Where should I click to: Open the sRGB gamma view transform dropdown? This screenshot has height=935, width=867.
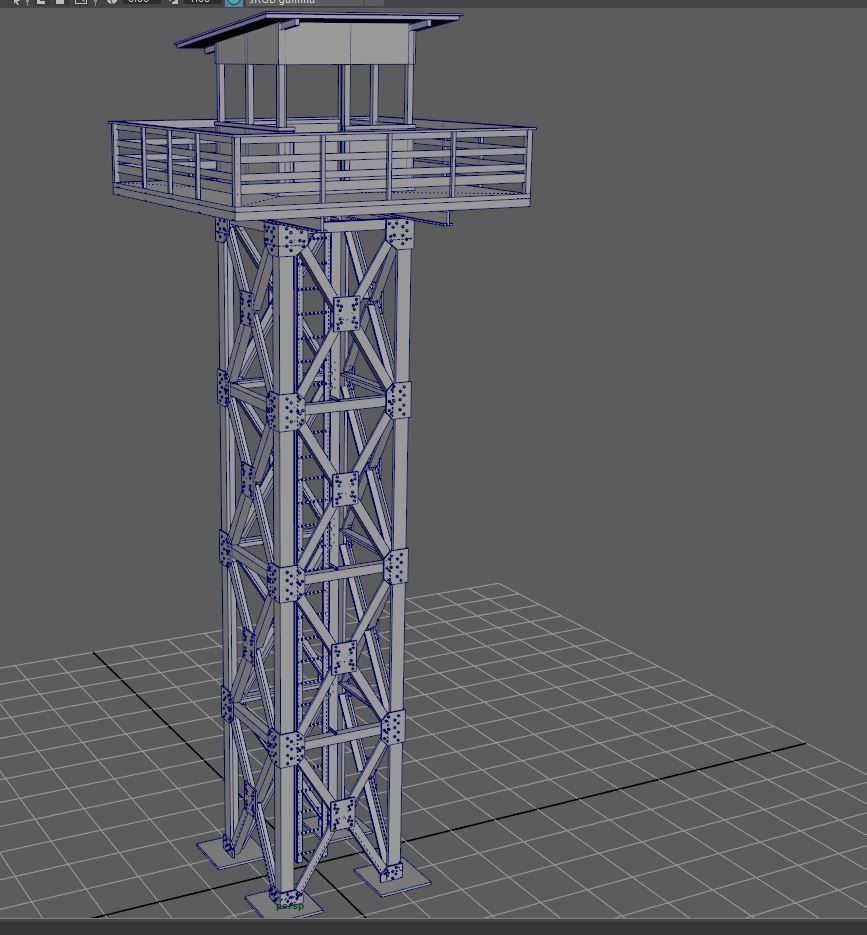tap(314, 2)
